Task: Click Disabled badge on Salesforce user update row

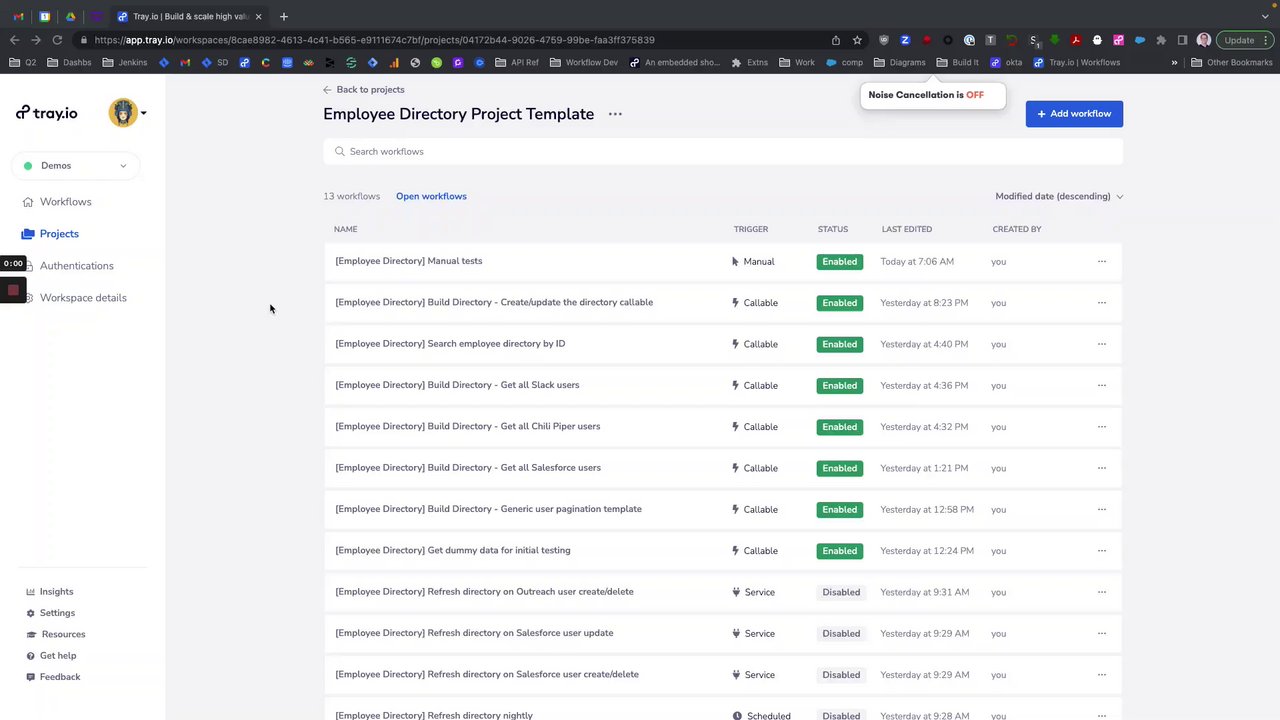Action: 840,634
